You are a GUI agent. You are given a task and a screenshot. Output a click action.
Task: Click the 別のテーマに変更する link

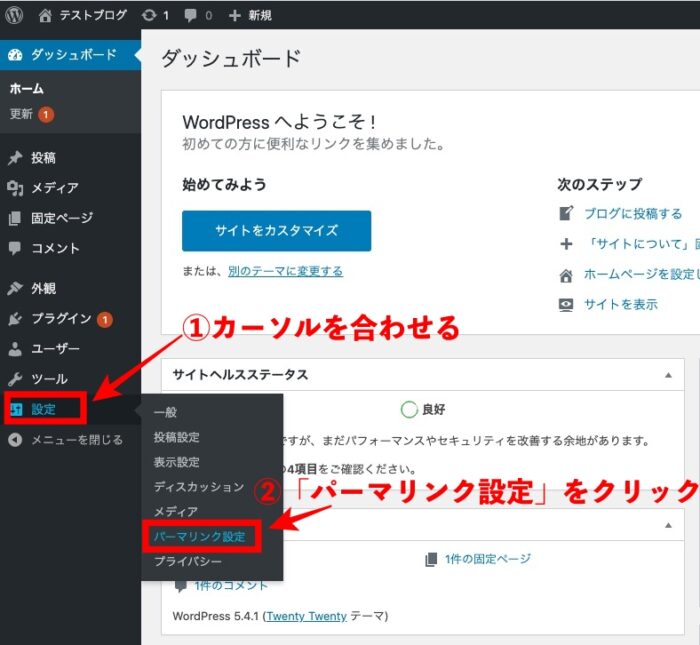pos(285,271)
